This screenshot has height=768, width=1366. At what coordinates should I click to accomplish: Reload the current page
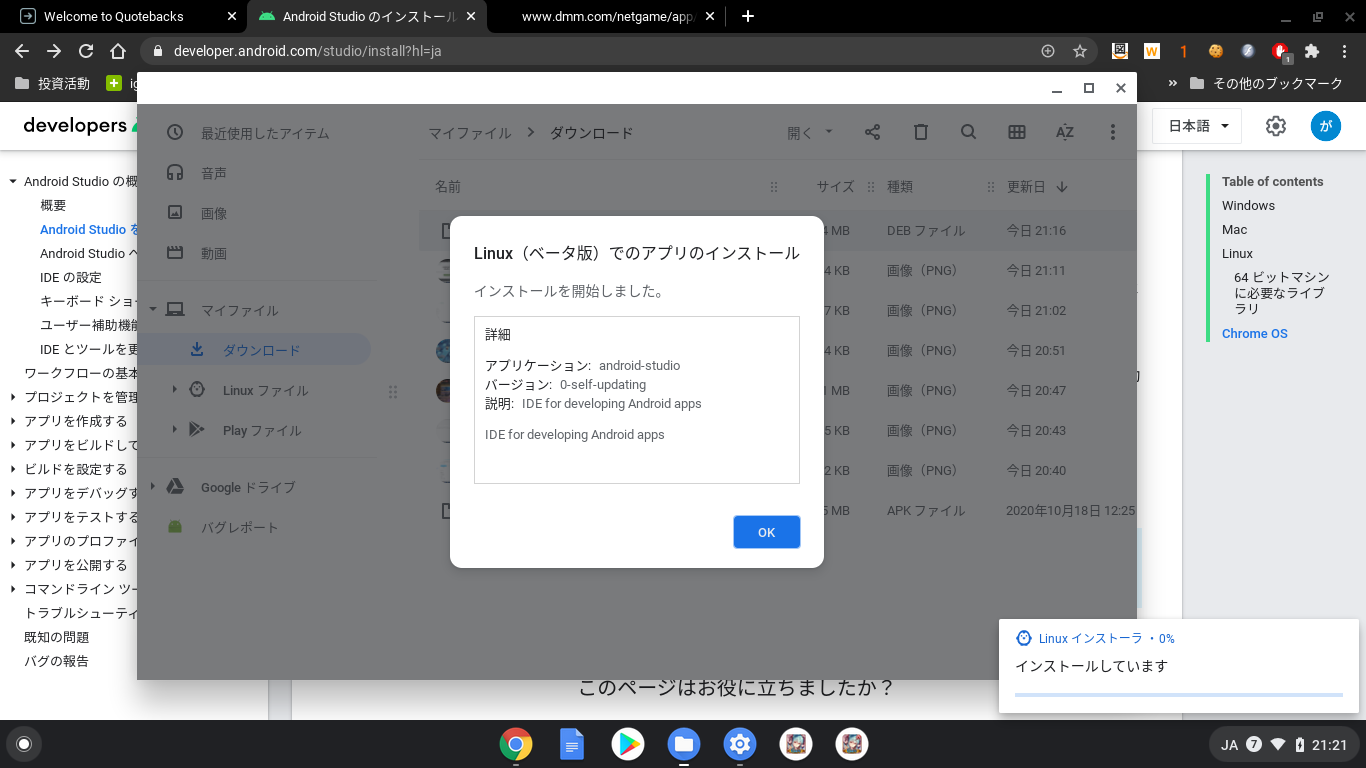pos(86,51)
